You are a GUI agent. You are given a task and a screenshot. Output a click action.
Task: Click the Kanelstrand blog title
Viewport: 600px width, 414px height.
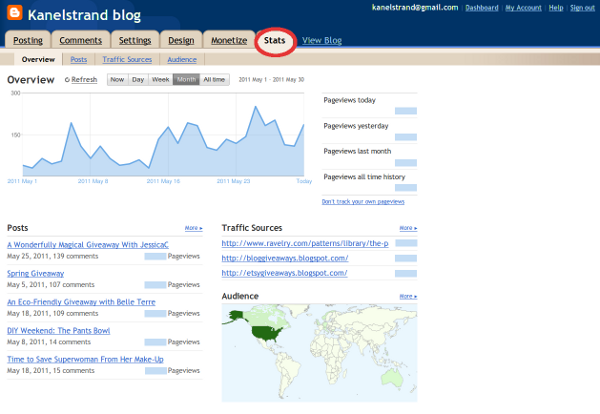[84, 15]
